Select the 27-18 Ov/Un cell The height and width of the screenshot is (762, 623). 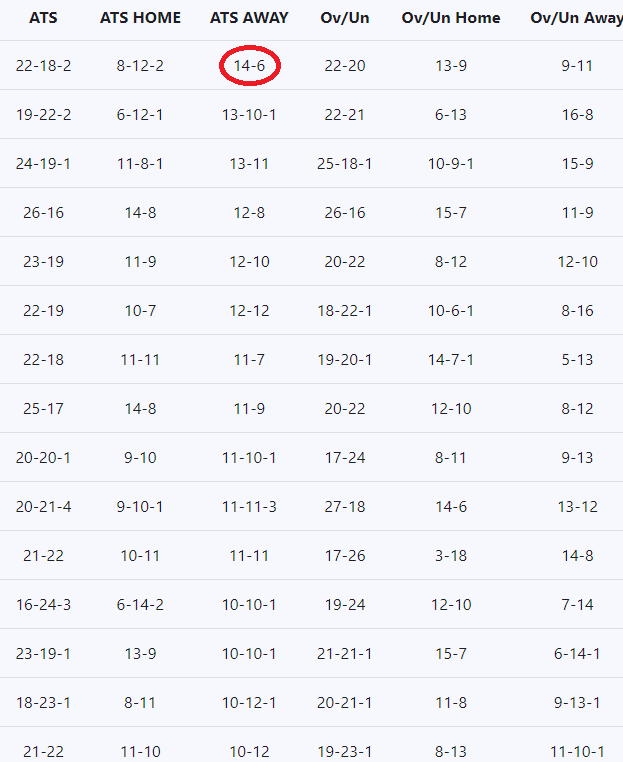(x=345, y=507)
